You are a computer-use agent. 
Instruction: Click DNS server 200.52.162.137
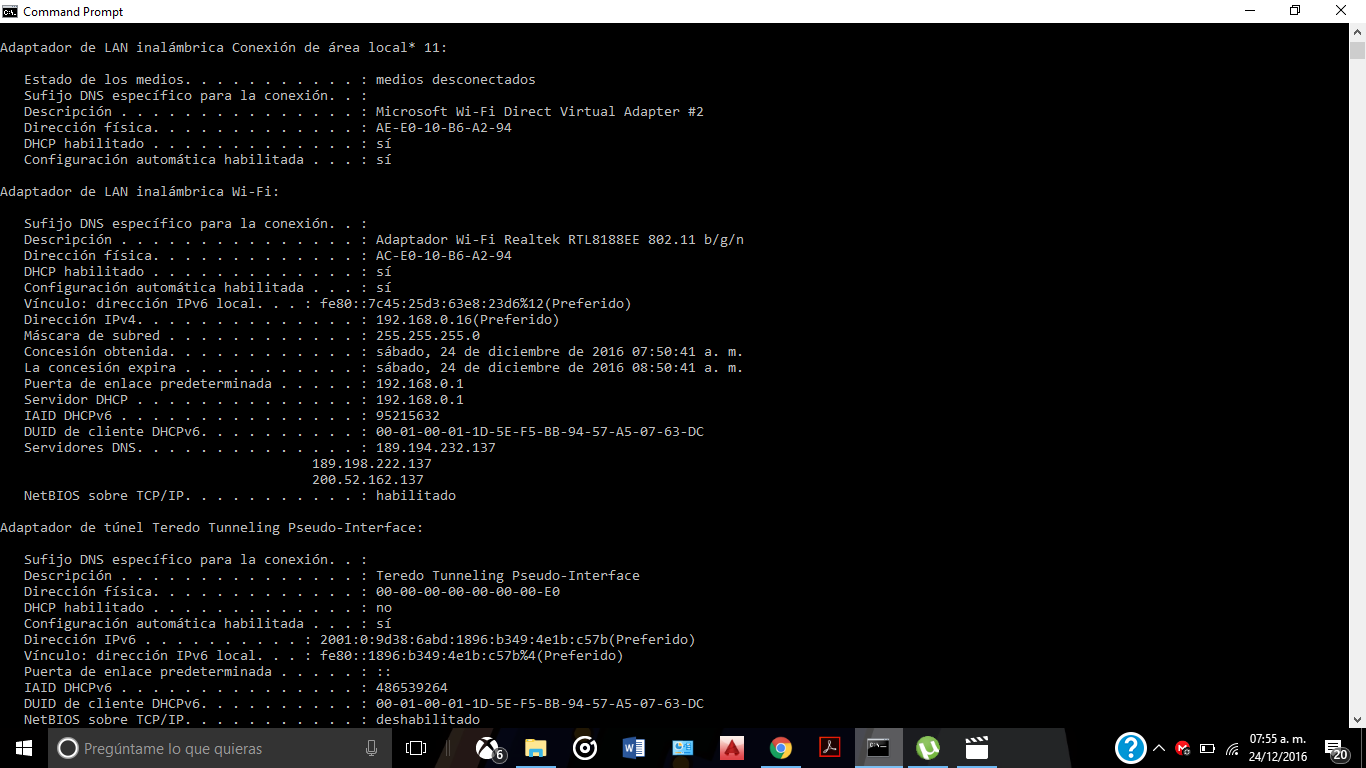(368, 480)
